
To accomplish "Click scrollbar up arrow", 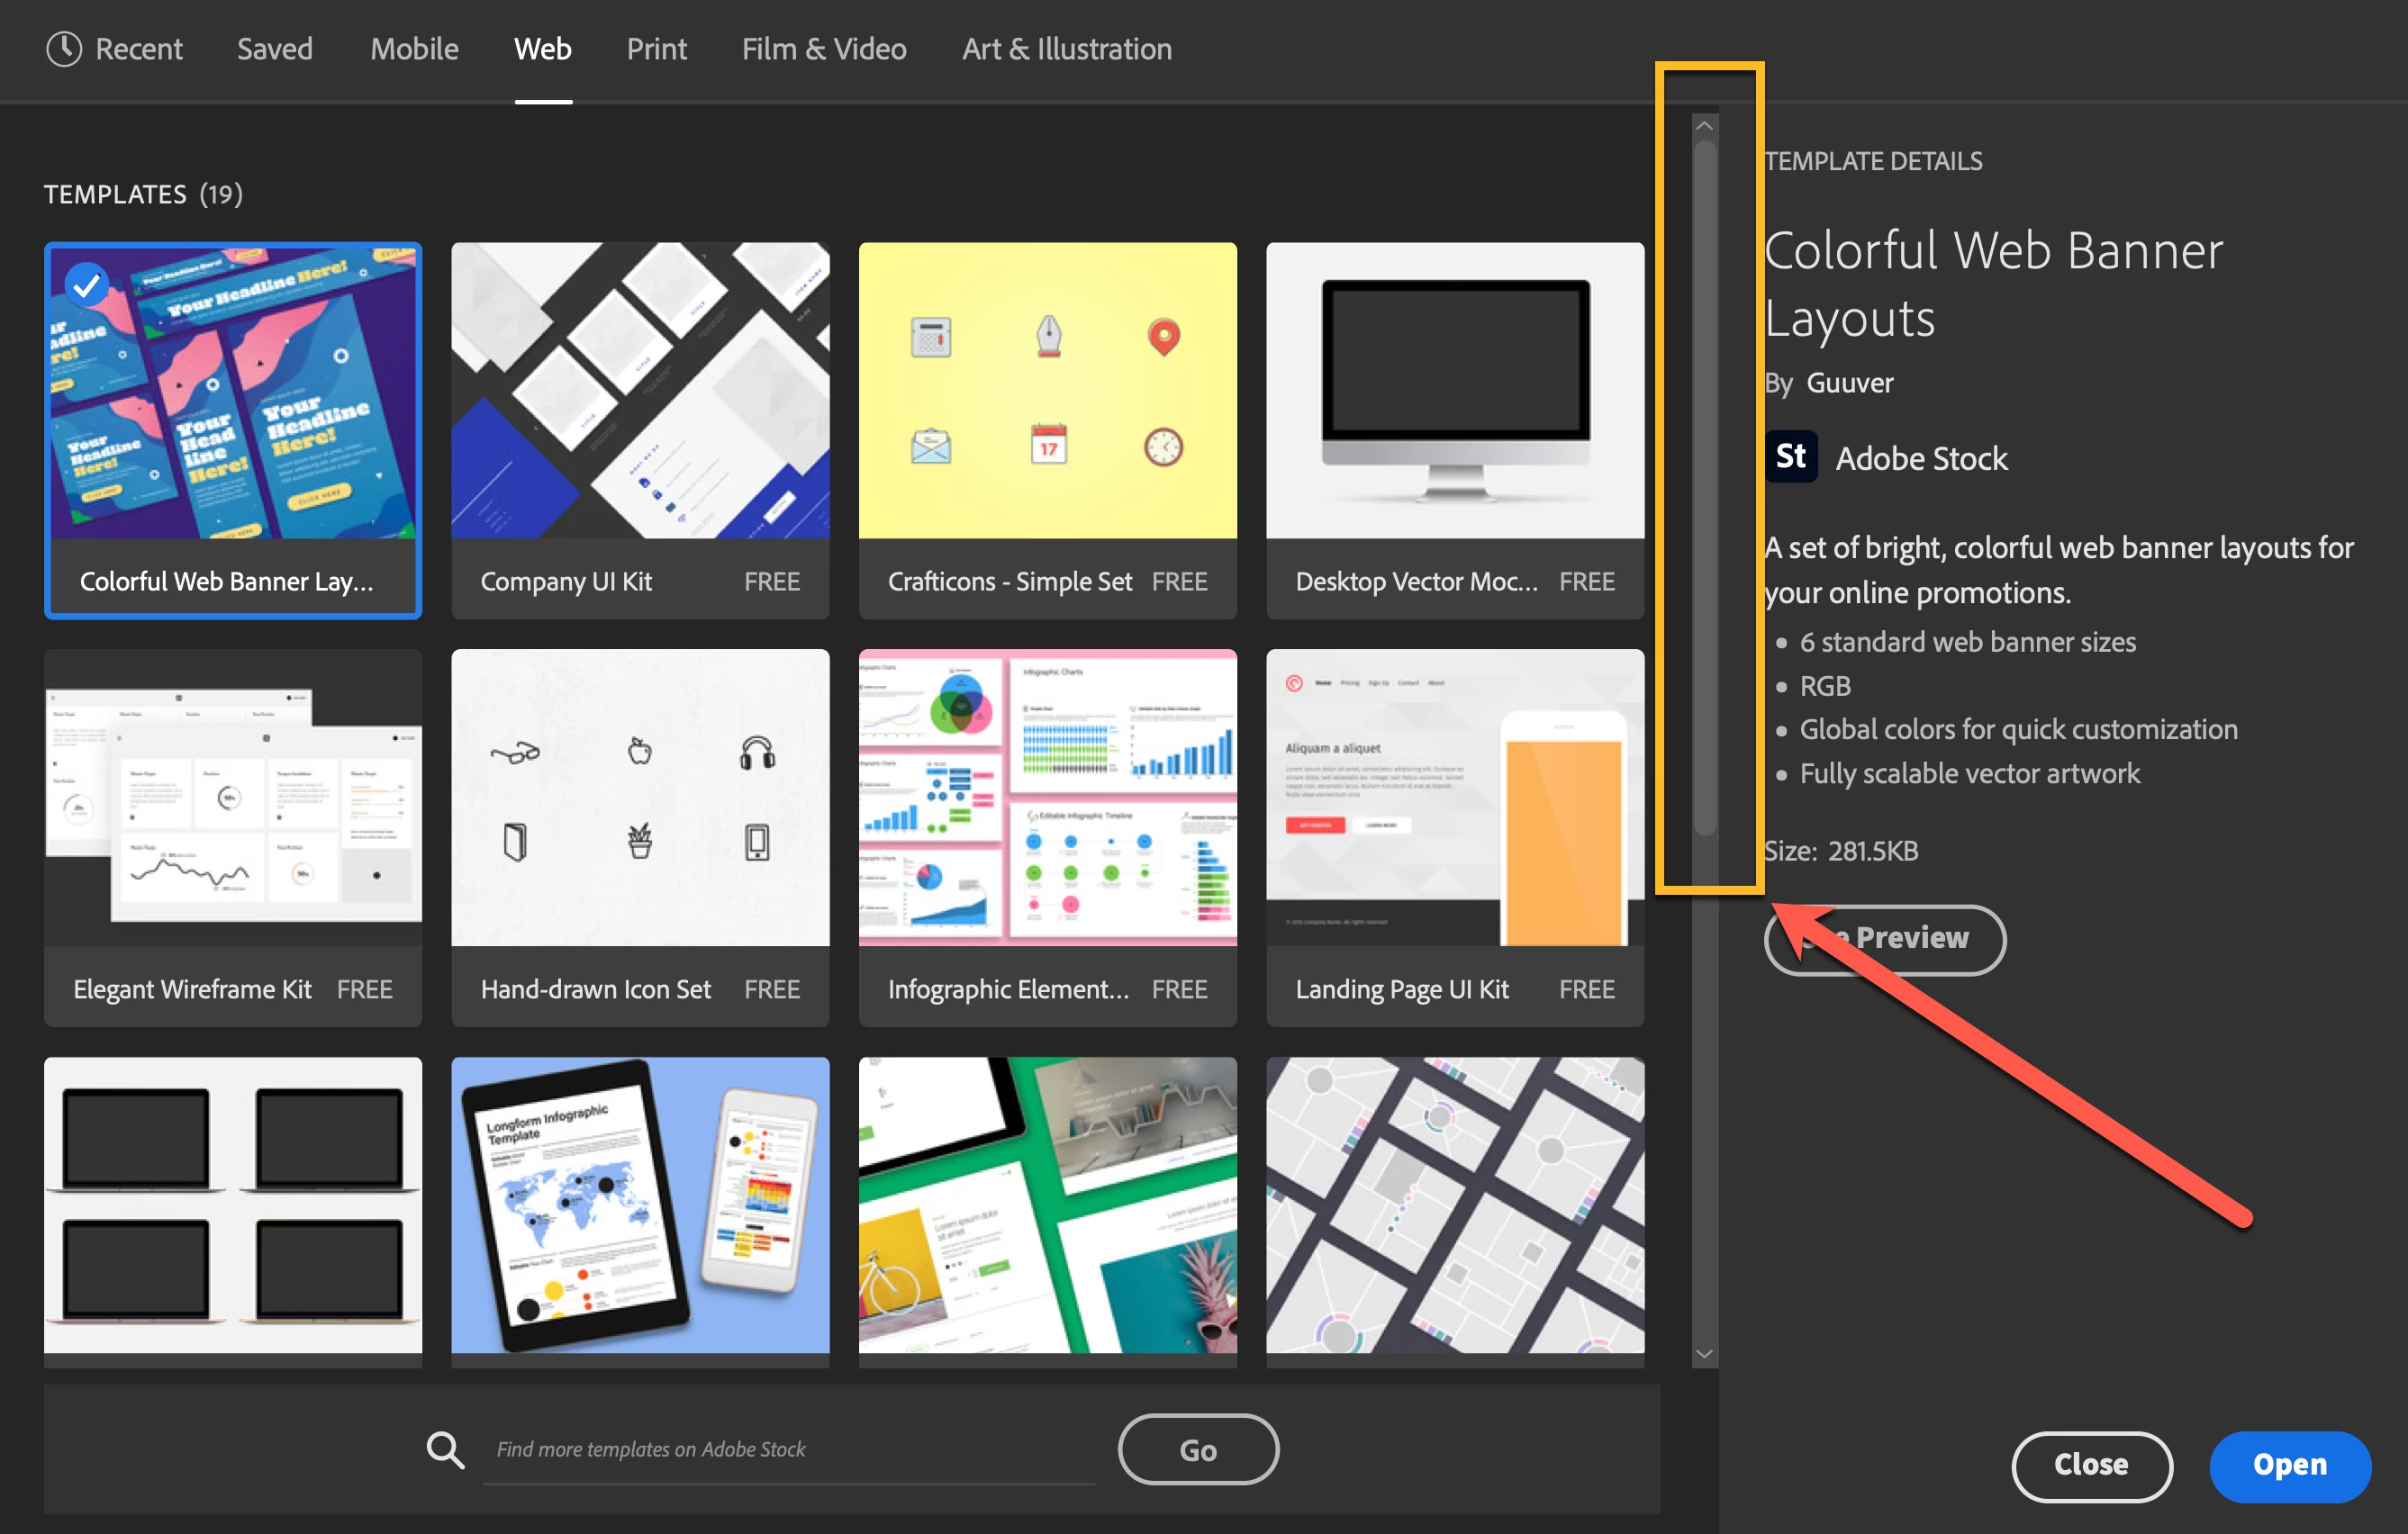I will (1705, 127).
